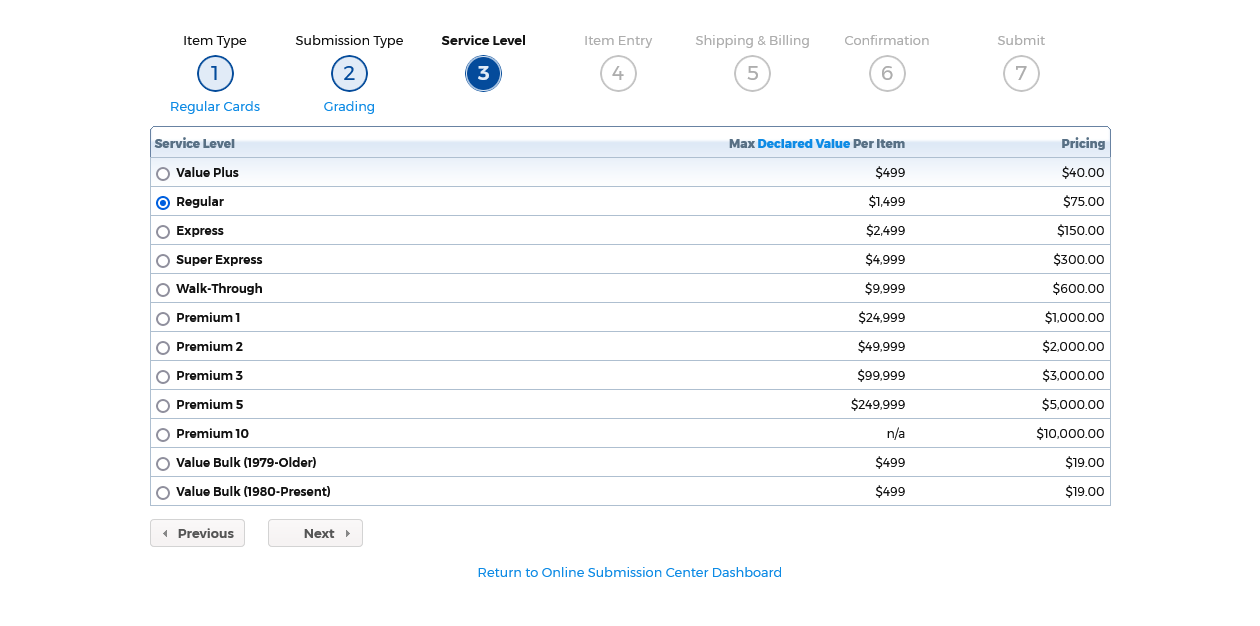Image resolution: width=1260 pixels, height=626 pixels.
Task: Click the step 2 Submission Type circle
Action: 349,74
